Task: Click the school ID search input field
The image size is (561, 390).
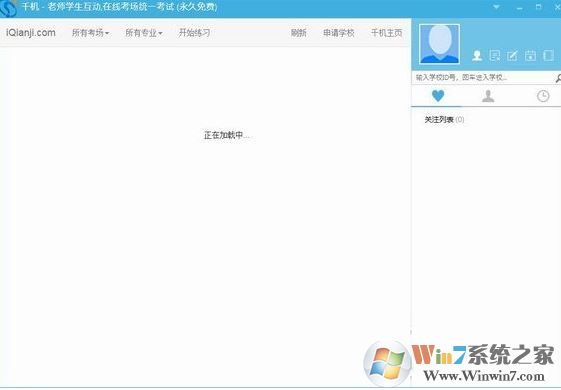Action: click(x=483, y=77)
